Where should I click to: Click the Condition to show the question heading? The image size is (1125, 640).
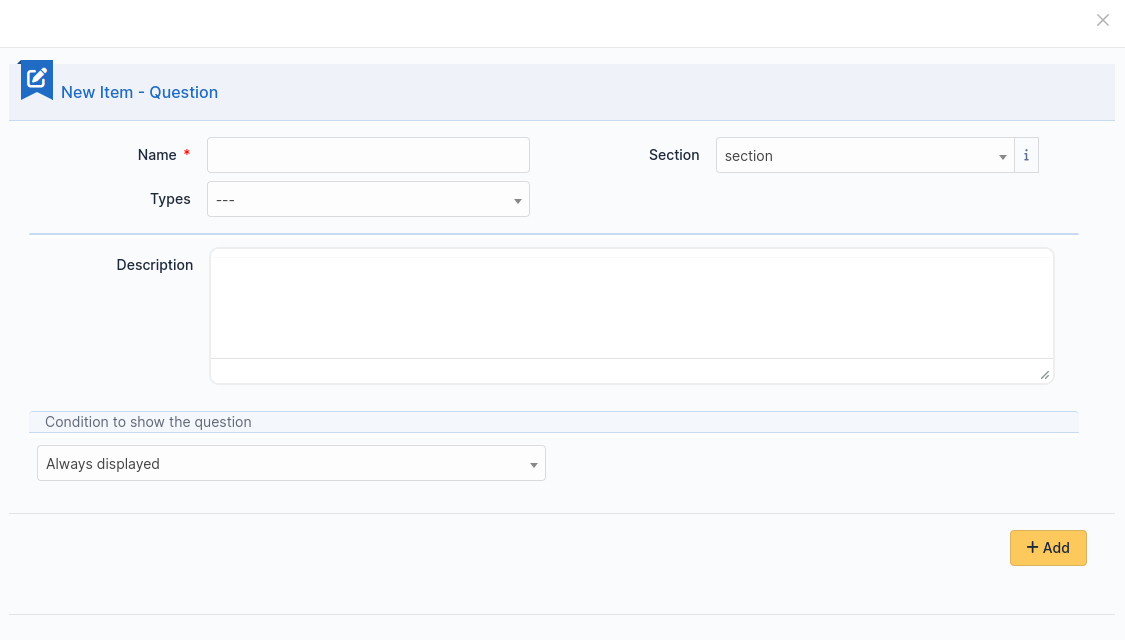click(148, 422)
